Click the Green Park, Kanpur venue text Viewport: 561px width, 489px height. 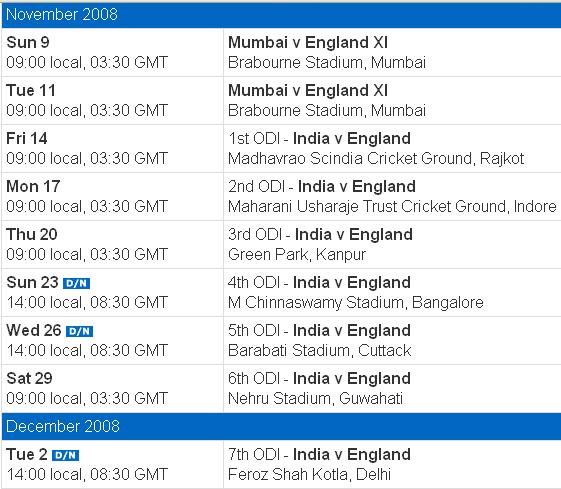click(x=297, y=255)
